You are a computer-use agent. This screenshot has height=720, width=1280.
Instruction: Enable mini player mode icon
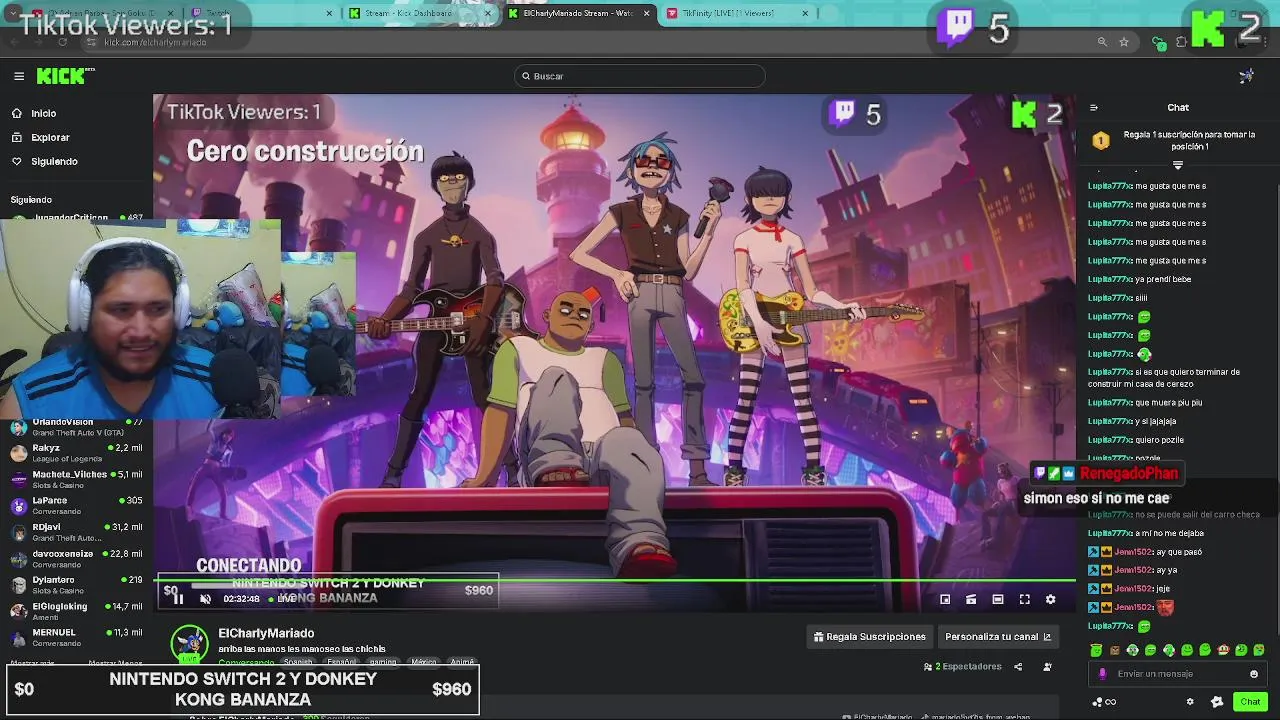pos(945,599)
